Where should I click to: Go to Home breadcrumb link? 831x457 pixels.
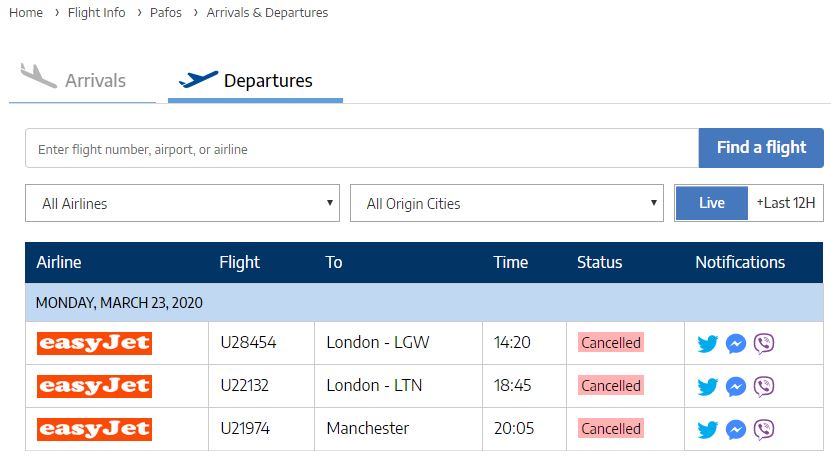26,13
